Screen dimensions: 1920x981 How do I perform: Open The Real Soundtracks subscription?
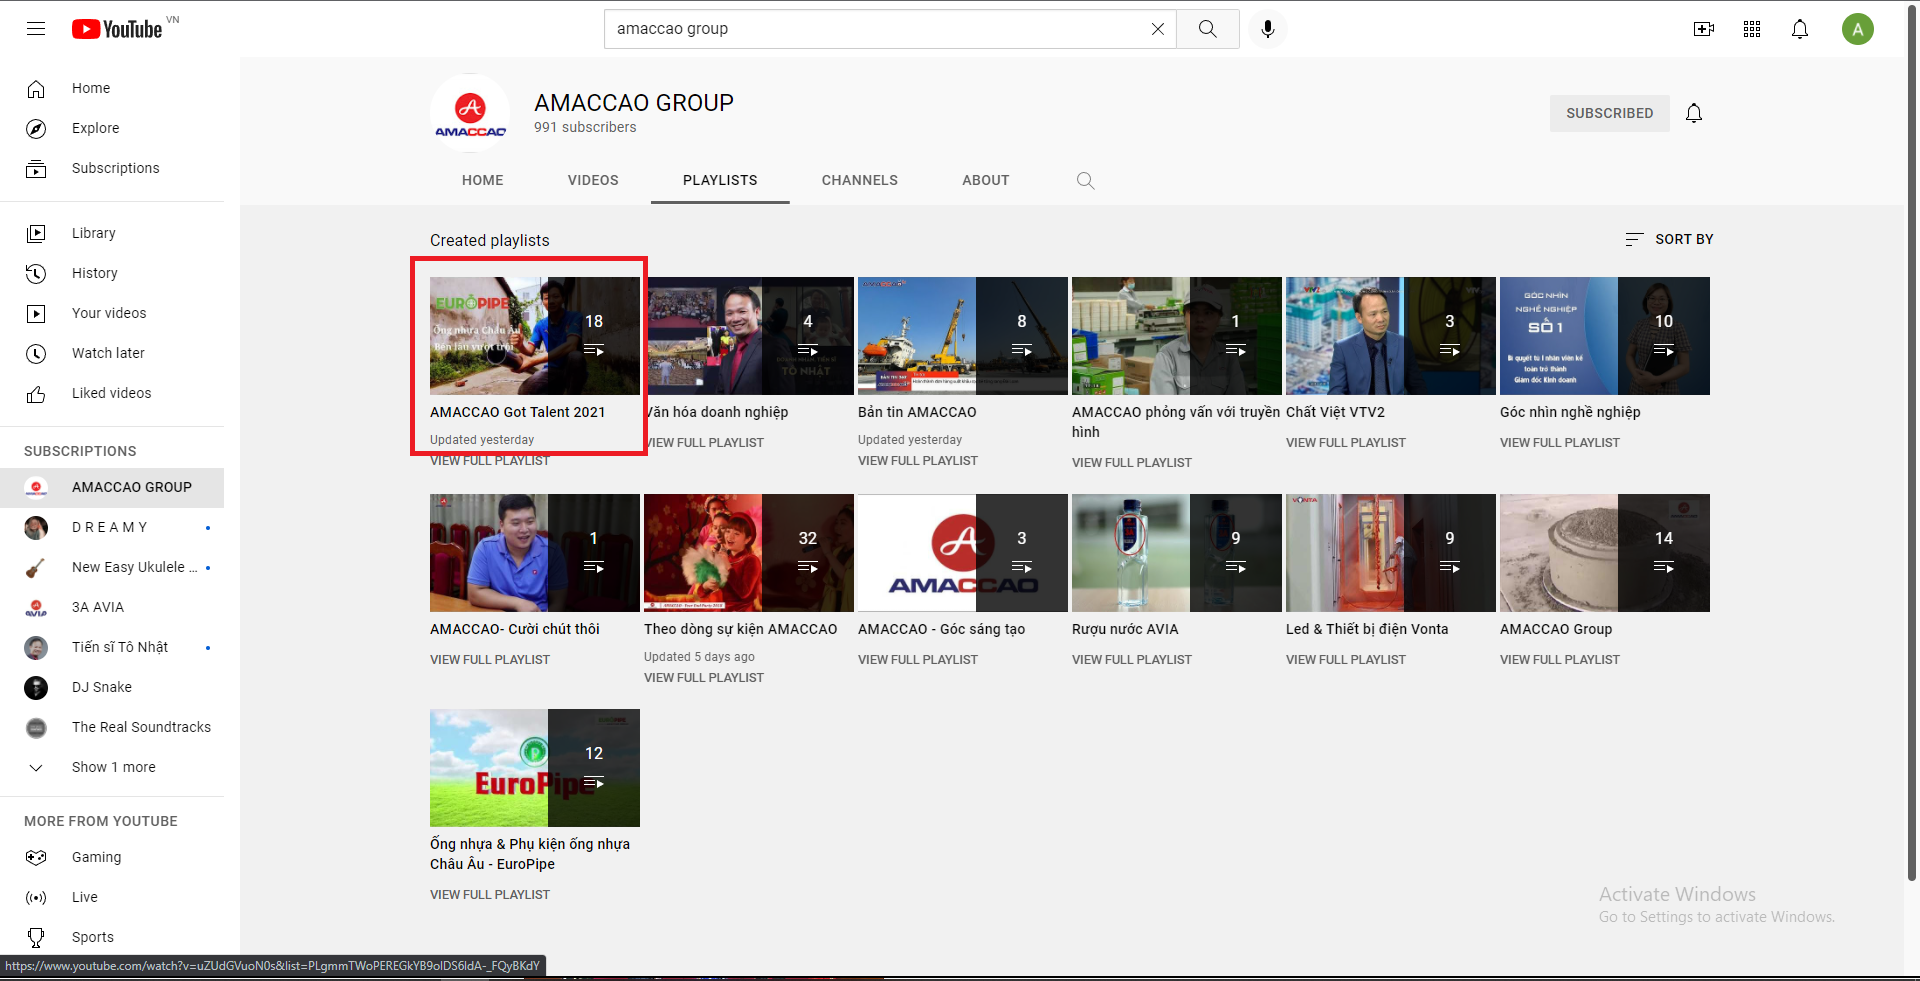tap(112, 727)
